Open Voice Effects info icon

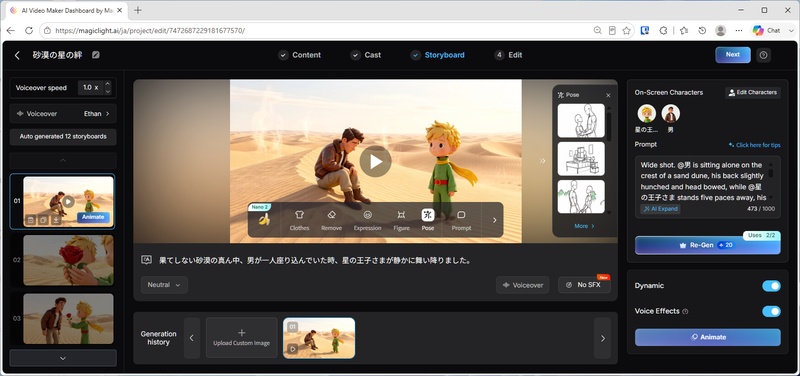pos(685,311)
